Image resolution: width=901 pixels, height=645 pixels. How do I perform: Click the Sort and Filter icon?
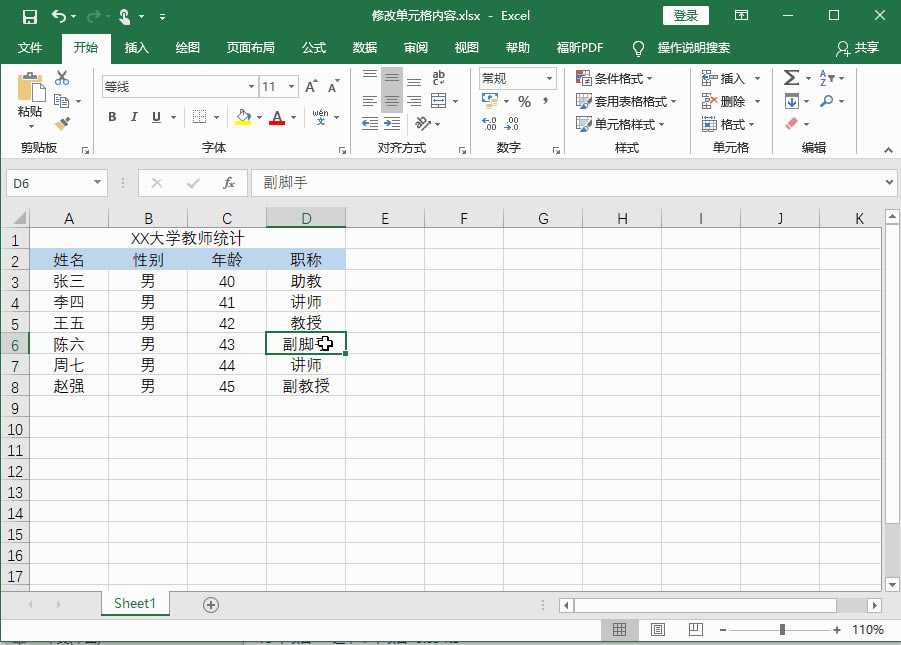[x=825, y=77]
